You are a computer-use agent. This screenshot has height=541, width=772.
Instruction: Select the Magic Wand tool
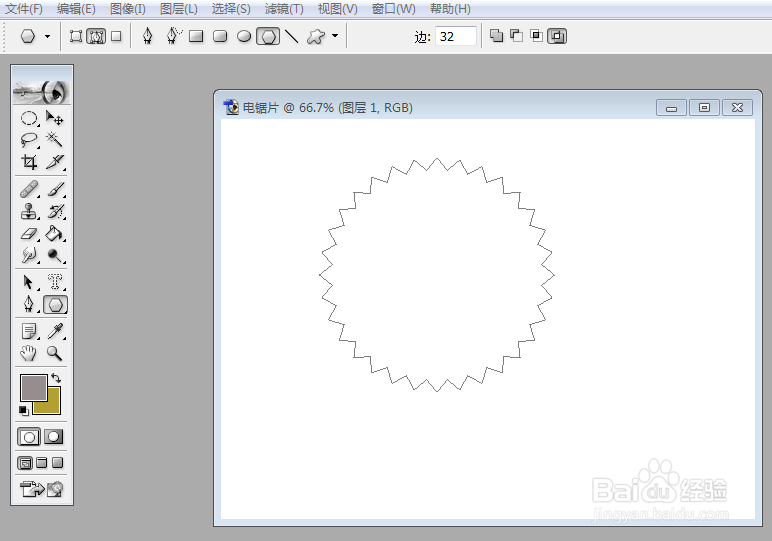coord(55,140)
